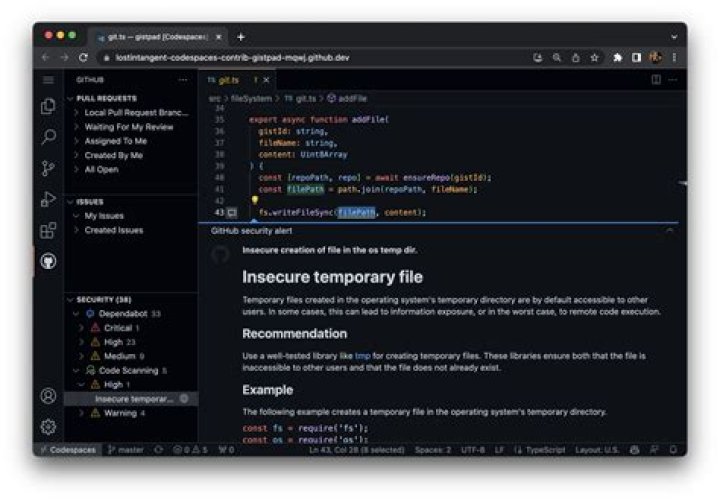Open the Accounts menu icon

pyautogui.click(x=48, y=396)
